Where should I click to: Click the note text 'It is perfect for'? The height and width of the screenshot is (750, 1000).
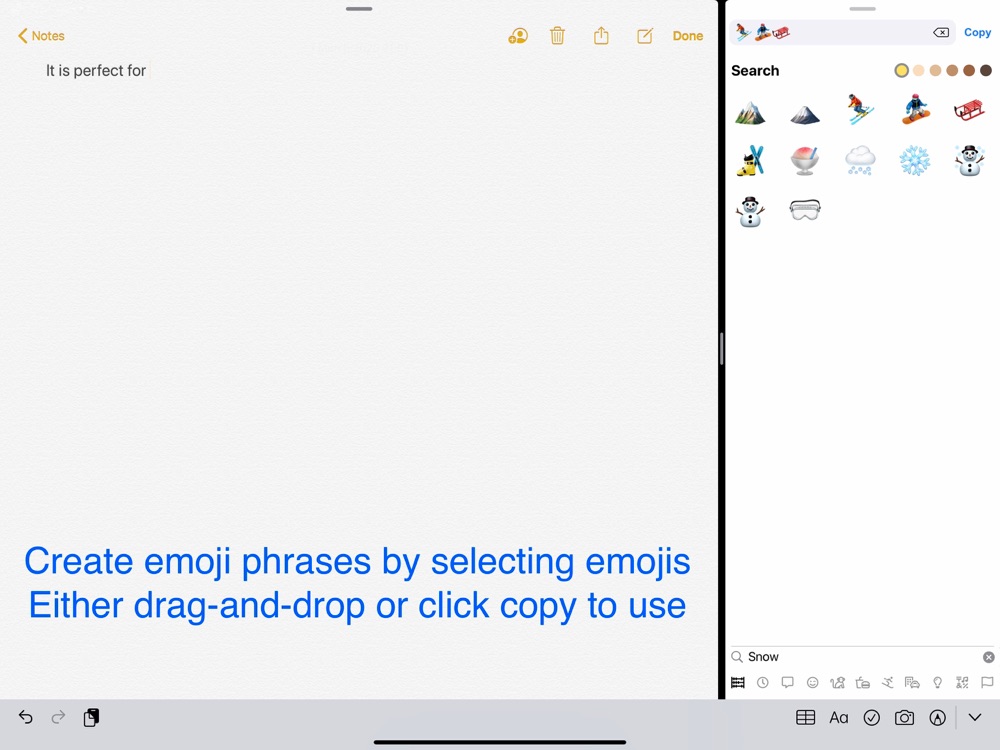tap(96, 70)
